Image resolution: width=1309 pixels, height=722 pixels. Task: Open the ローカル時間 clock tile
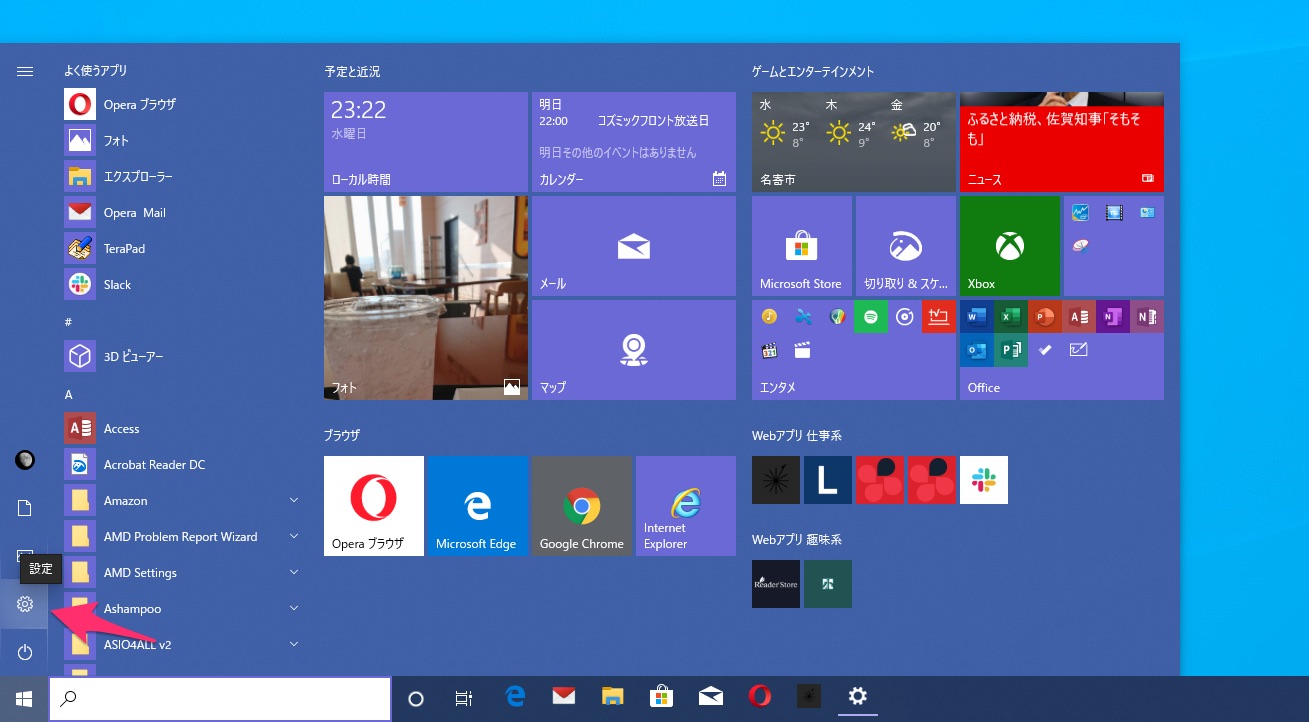(426, 142)
